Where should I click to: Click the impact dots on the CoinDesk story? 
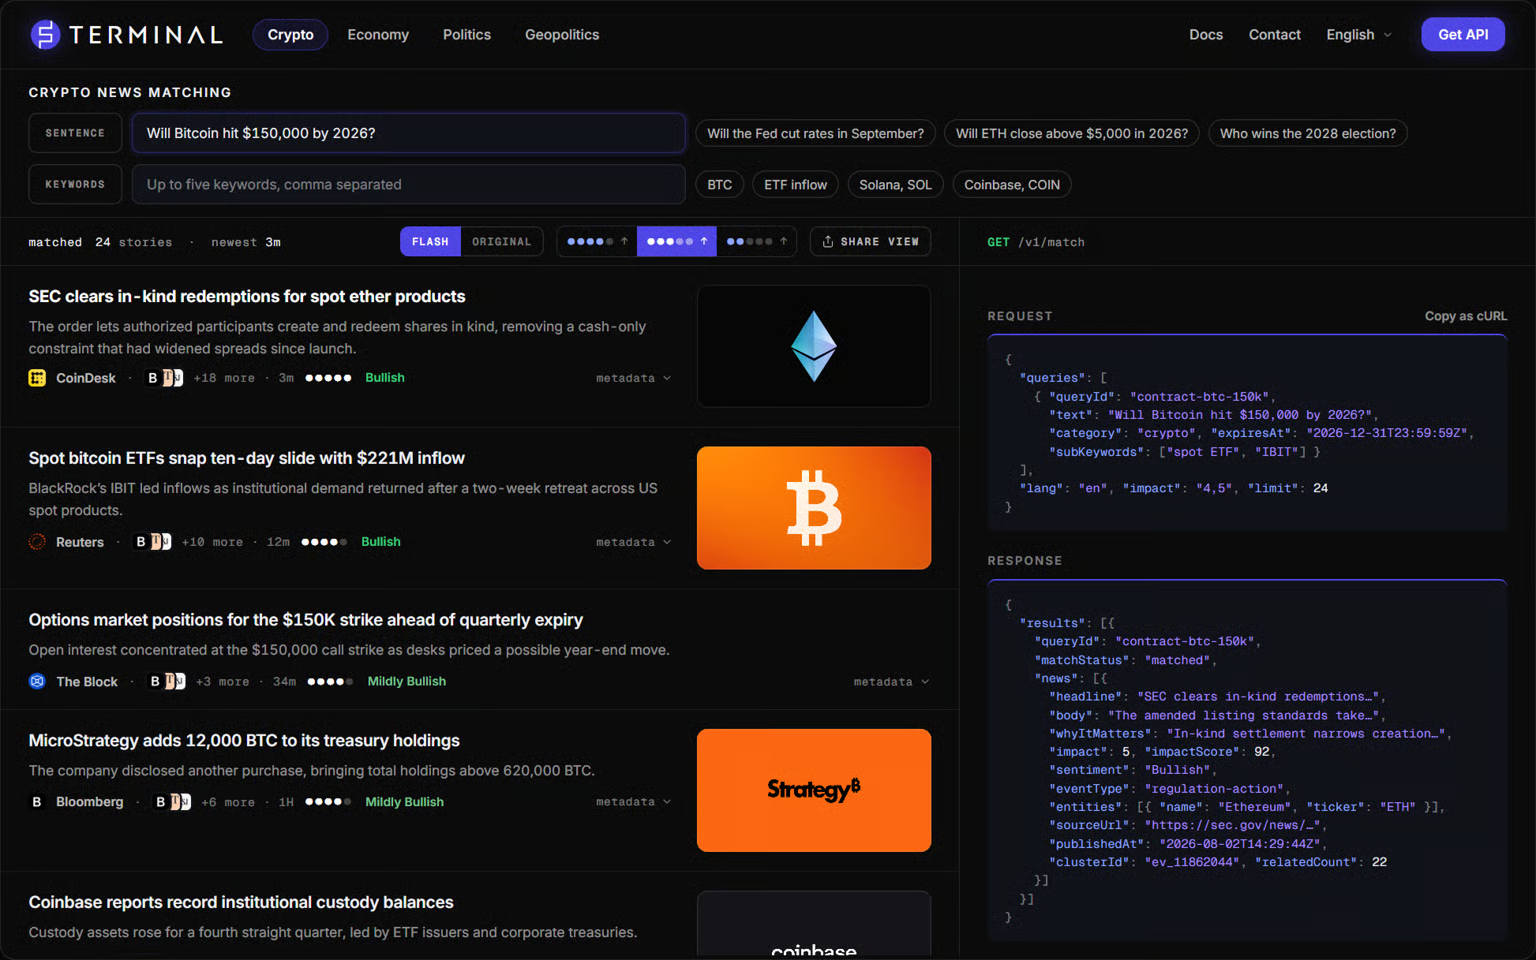328,378
